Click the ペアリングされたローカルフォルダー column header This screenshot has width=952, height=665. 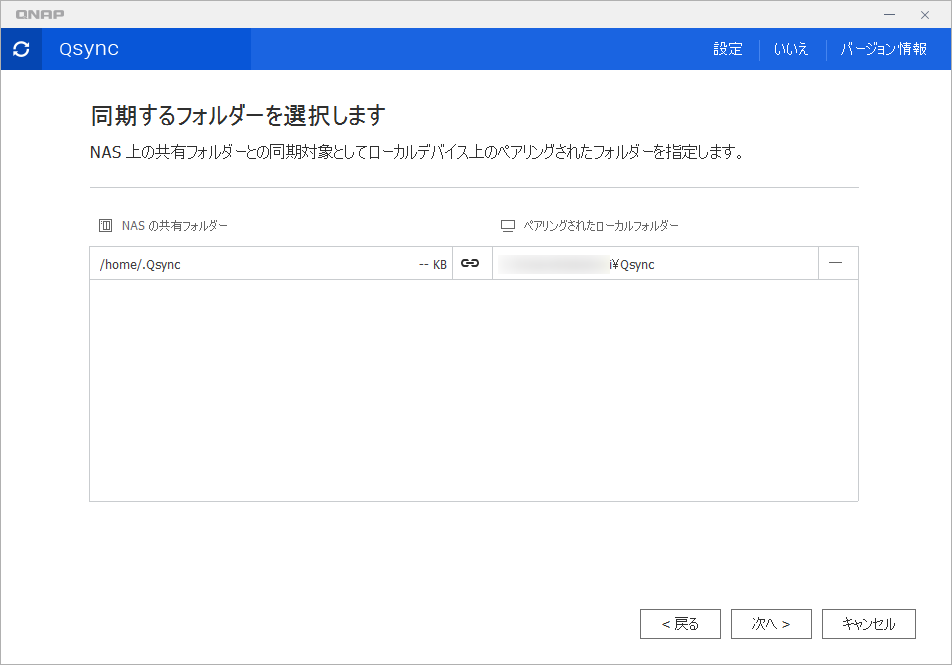coord(601,226)
